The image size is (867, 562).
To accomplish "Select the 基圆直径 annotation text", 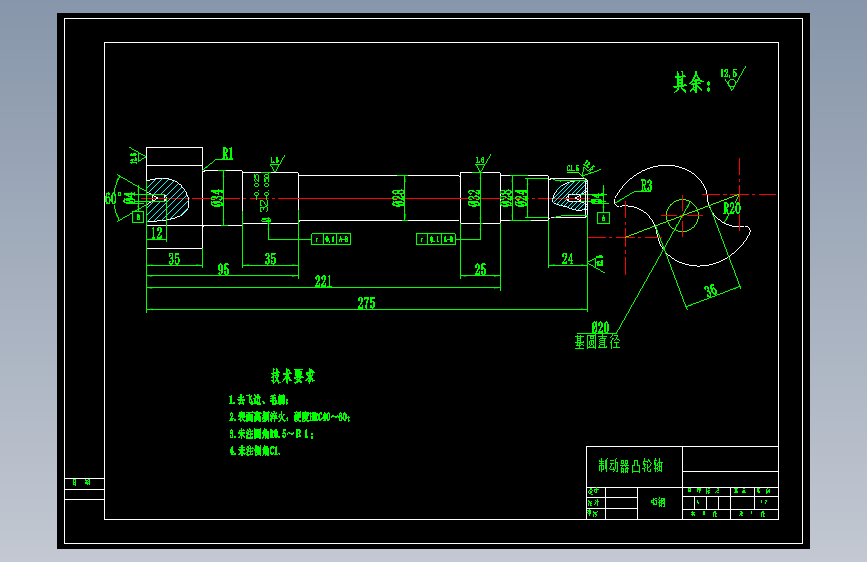I will point(597,342).
